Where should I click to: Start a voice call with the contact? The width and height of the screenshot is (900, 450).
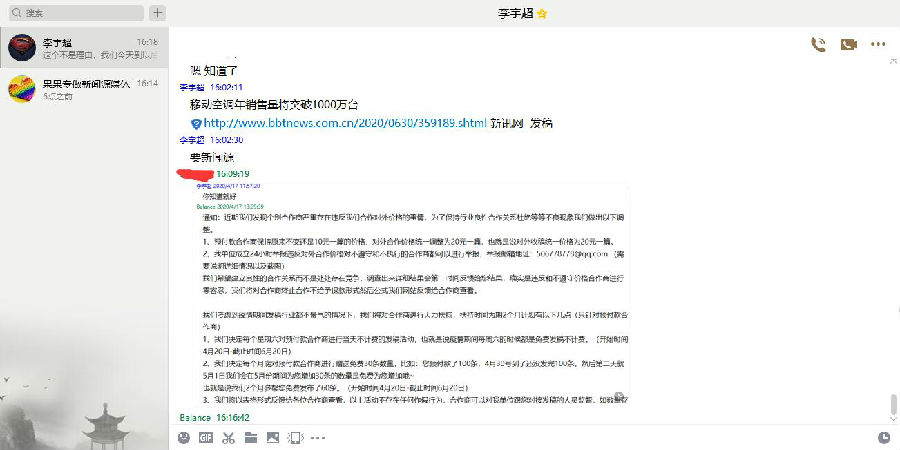click(818, 44)
